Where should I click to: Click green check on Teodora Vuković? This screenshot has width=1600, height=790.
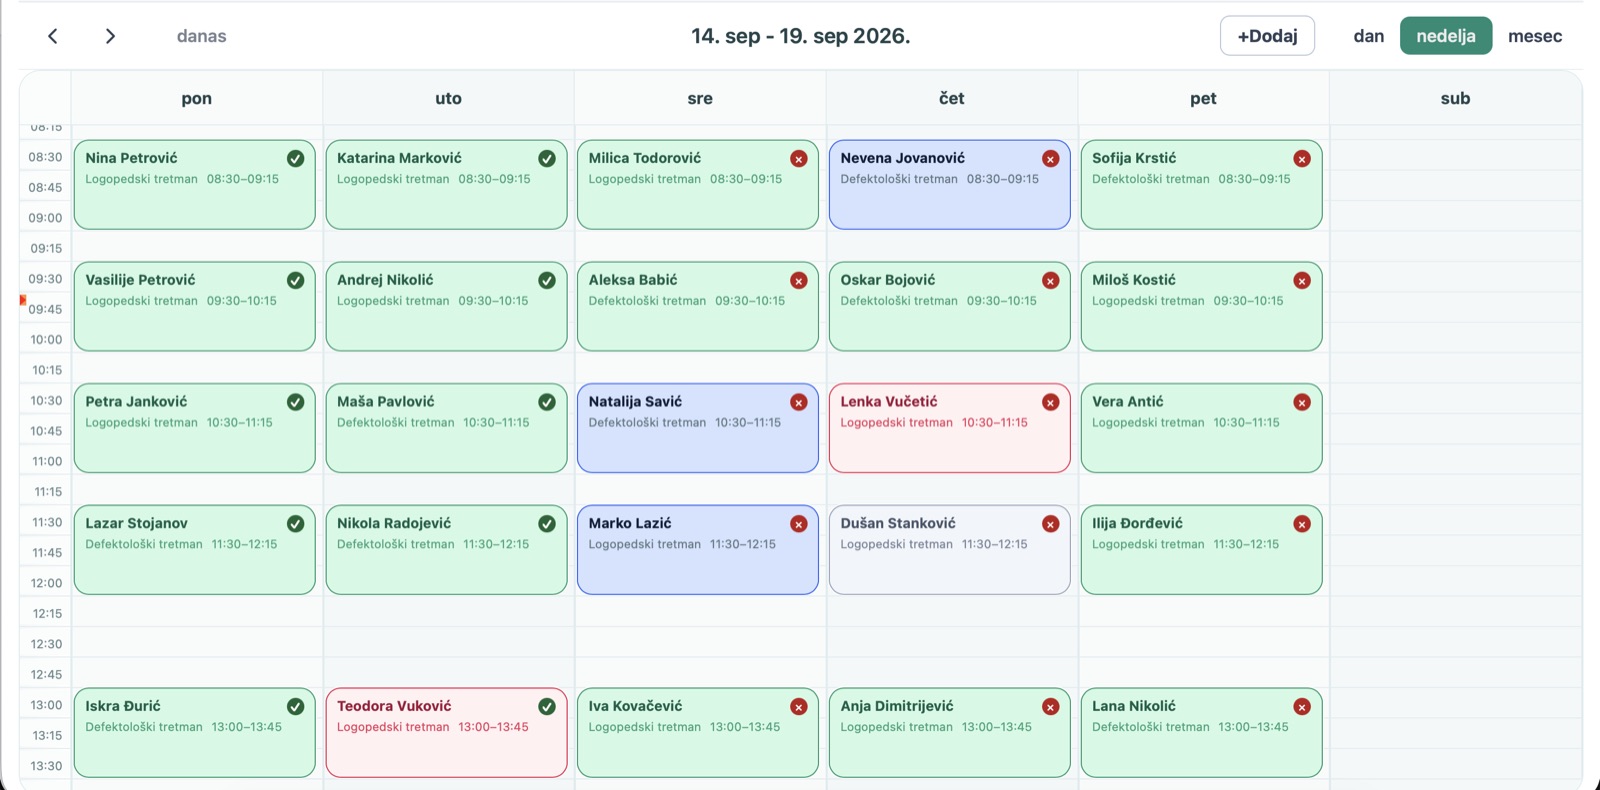click(547, 706)
